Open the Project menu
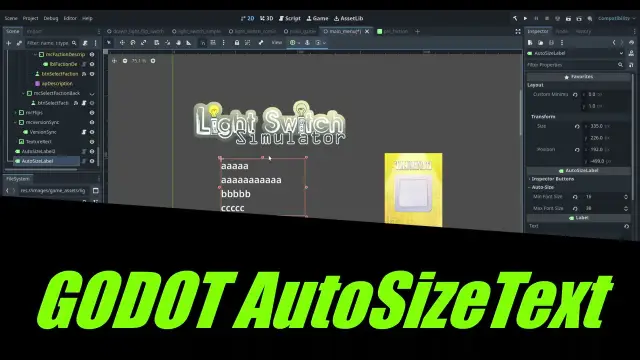640x360 pixels. (x=30, y=18)
